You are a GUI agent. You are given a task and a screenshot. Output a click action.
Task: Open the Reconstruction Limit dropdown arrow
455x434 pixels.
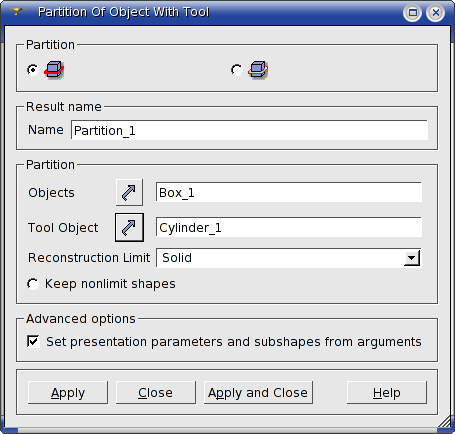412,258
